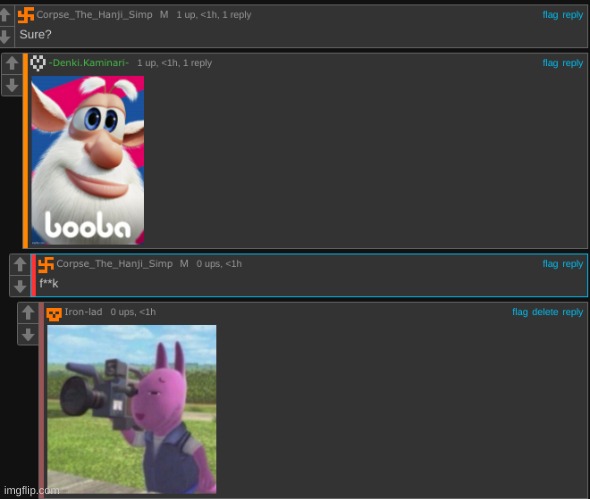Click the 'M' badge on the 'f**k' comment
Viewport: 590px width, 499px height.
[184, 264]
